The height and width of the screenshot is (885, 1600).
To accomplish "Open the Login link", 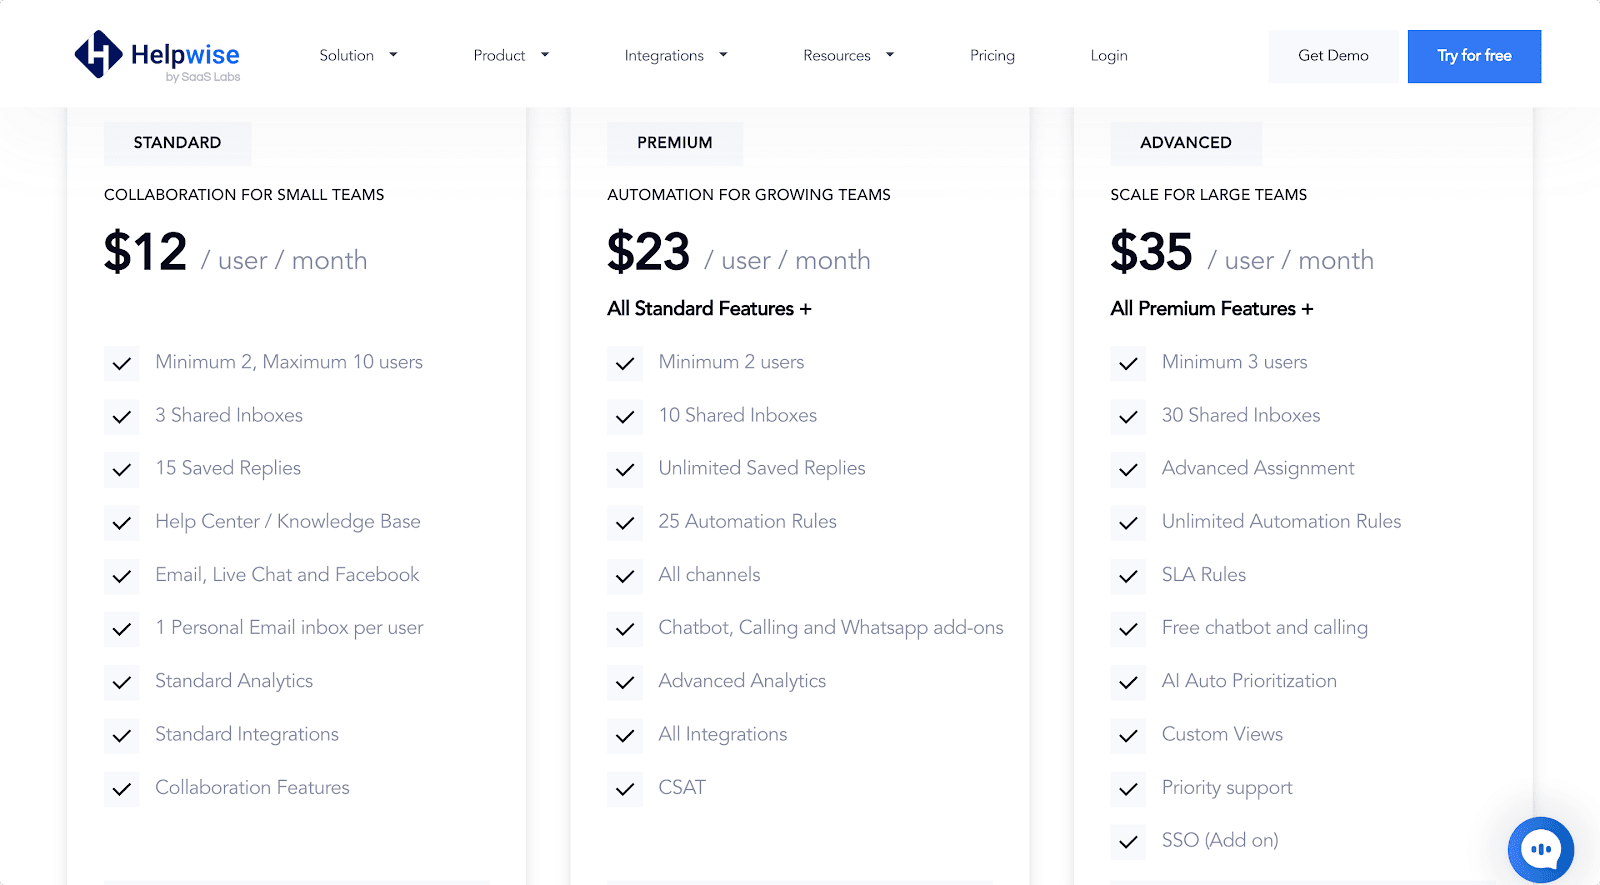I will 1109,56.
